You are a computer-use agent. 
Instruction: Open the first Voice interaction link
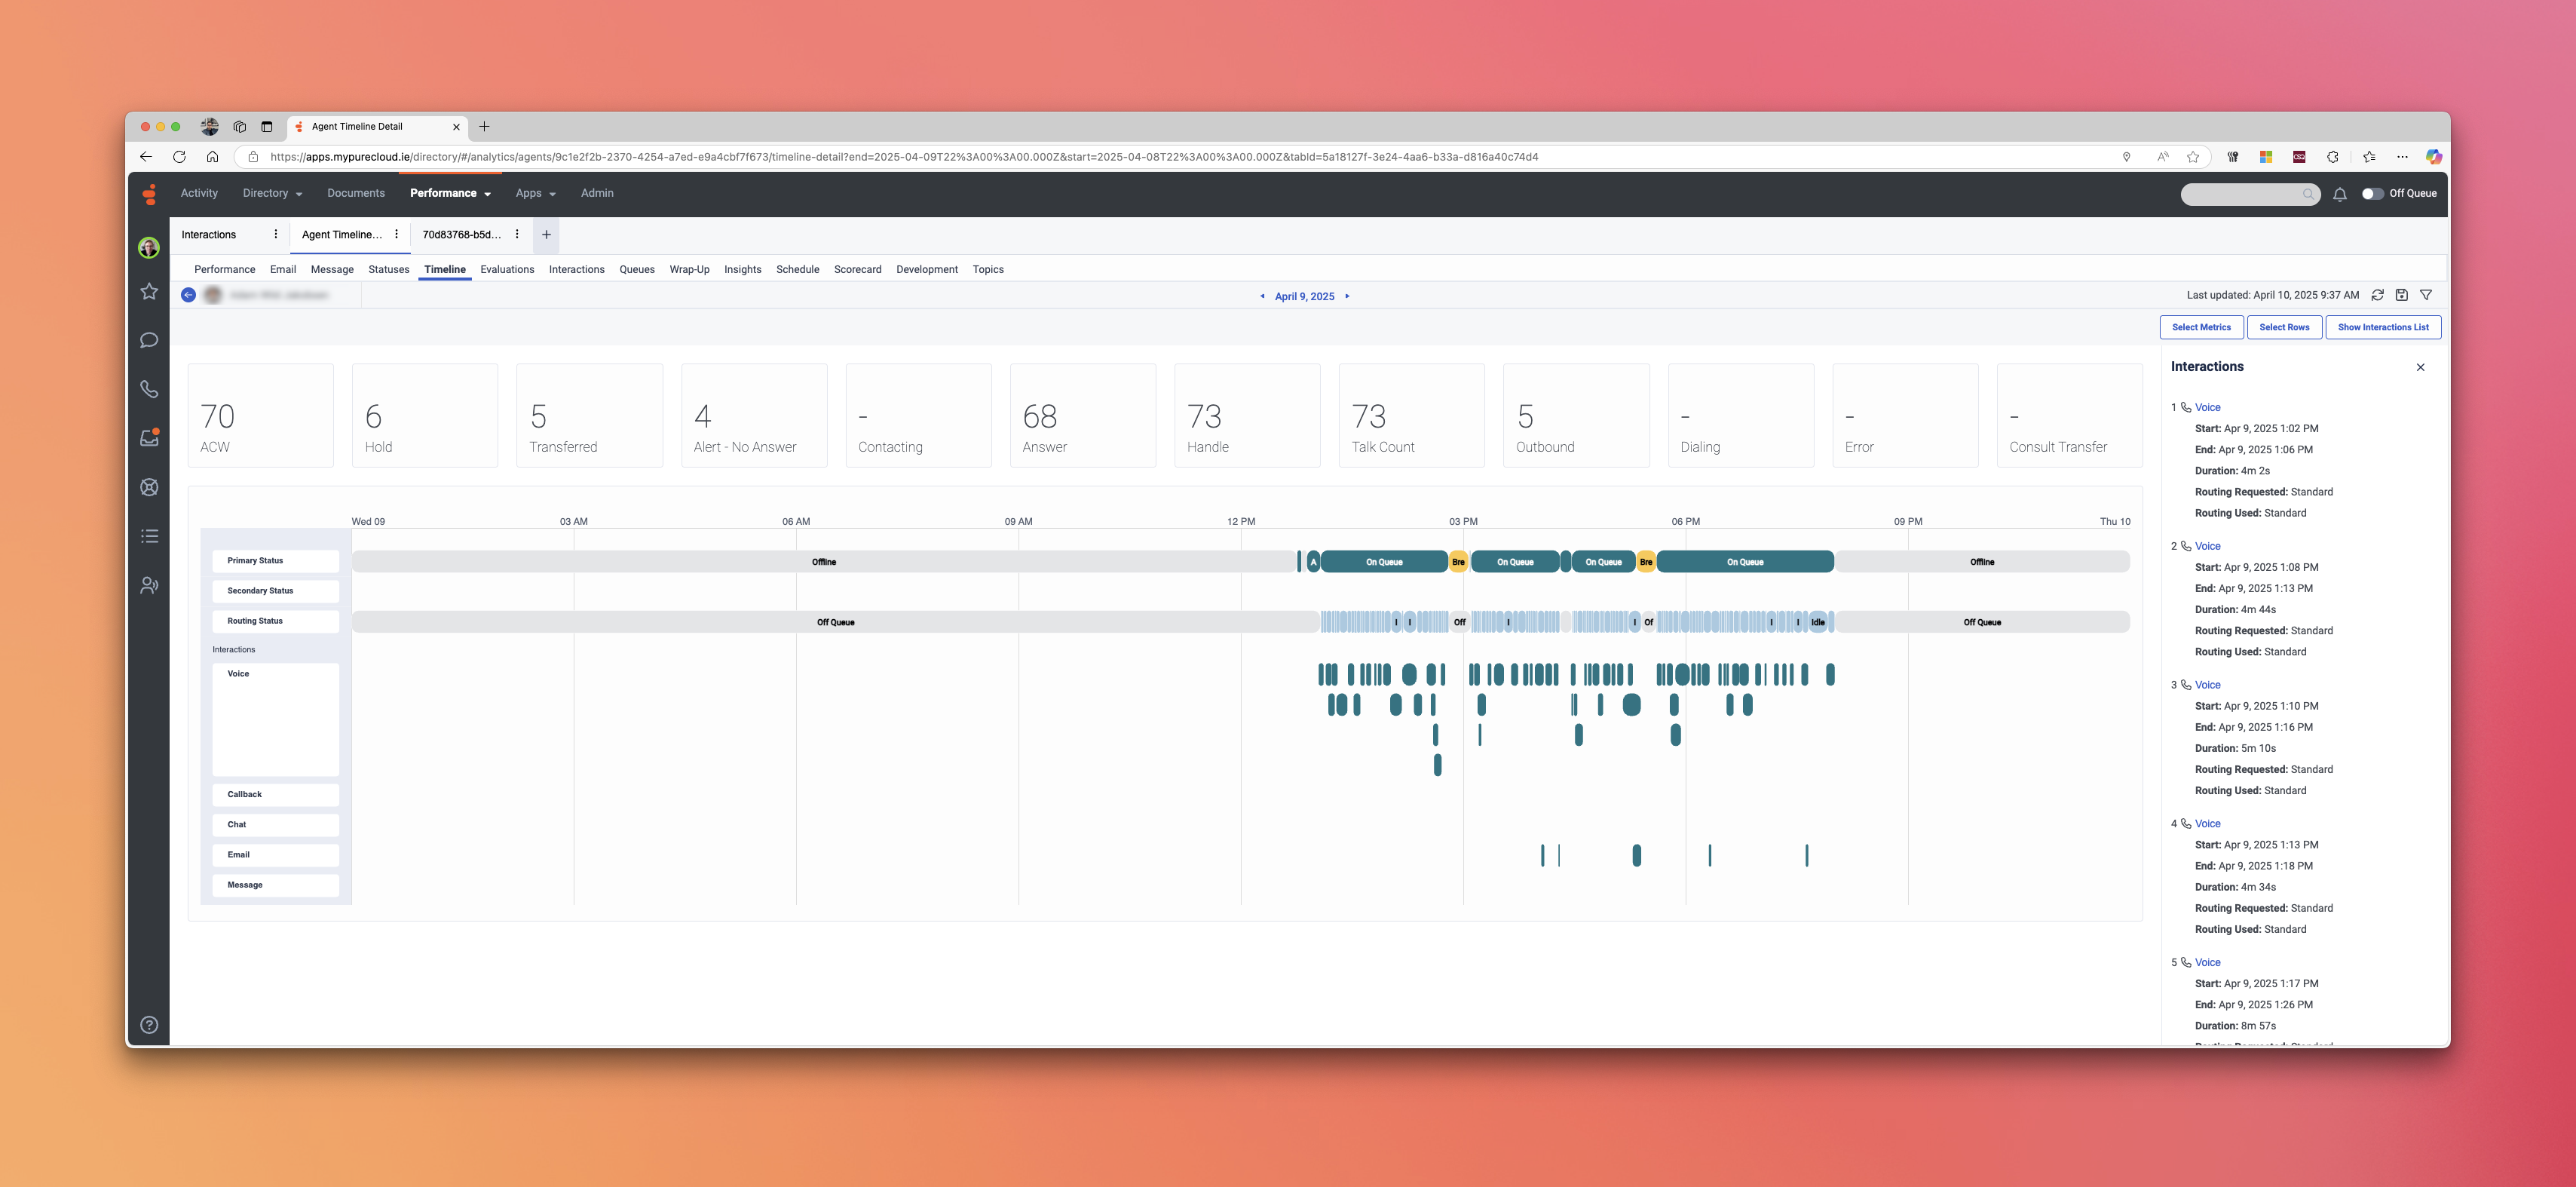coord(2207,407)
